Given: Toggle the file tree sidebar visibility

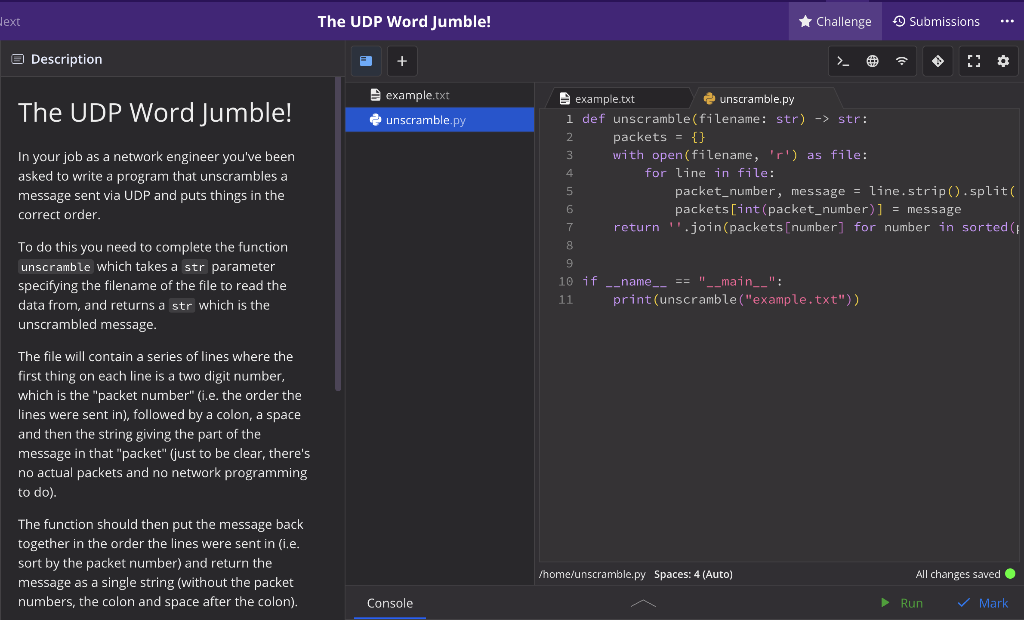Looking at the screenshot, I should 365,61.
